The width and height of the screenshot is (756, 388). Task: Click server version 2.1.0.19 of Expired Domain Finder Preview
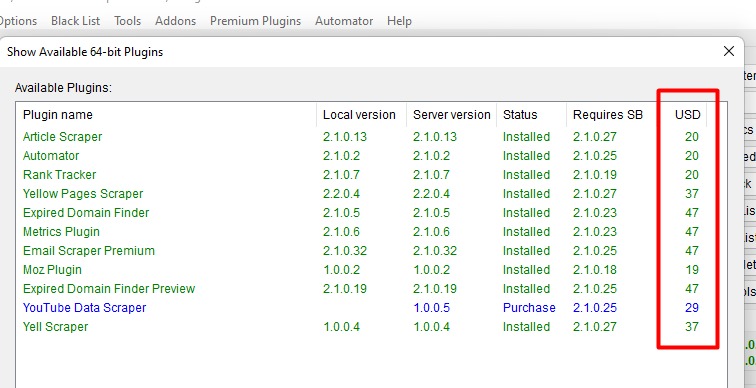click(x=435, y=289)
